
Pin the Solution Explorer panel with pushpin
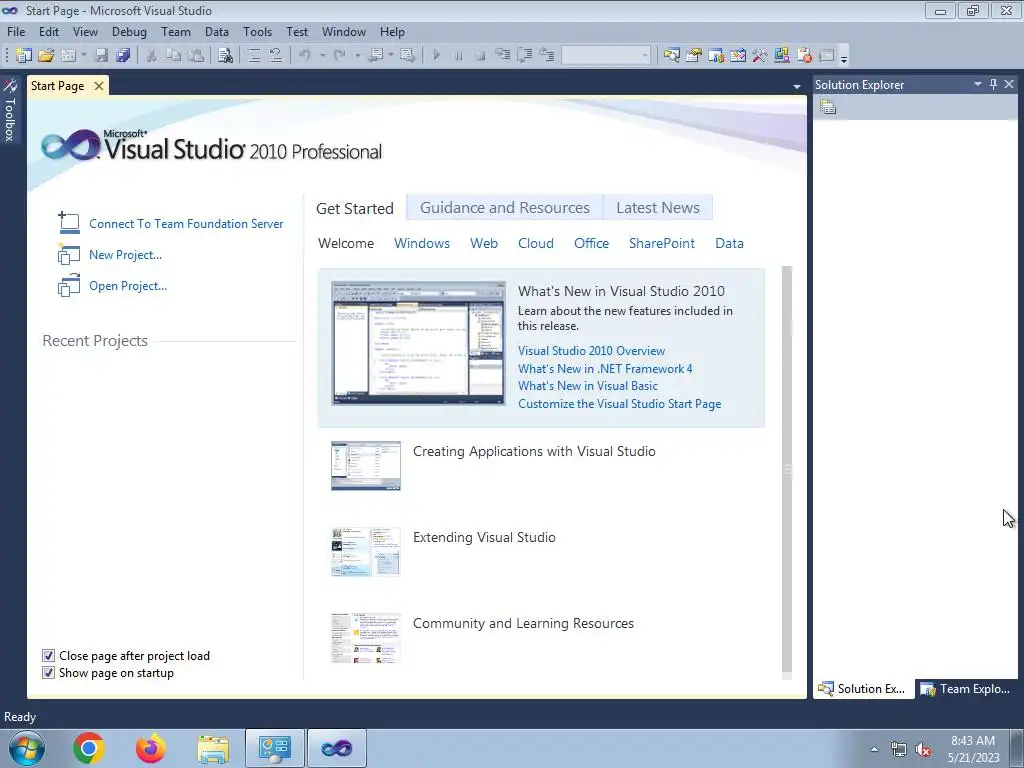coord(993,84)
